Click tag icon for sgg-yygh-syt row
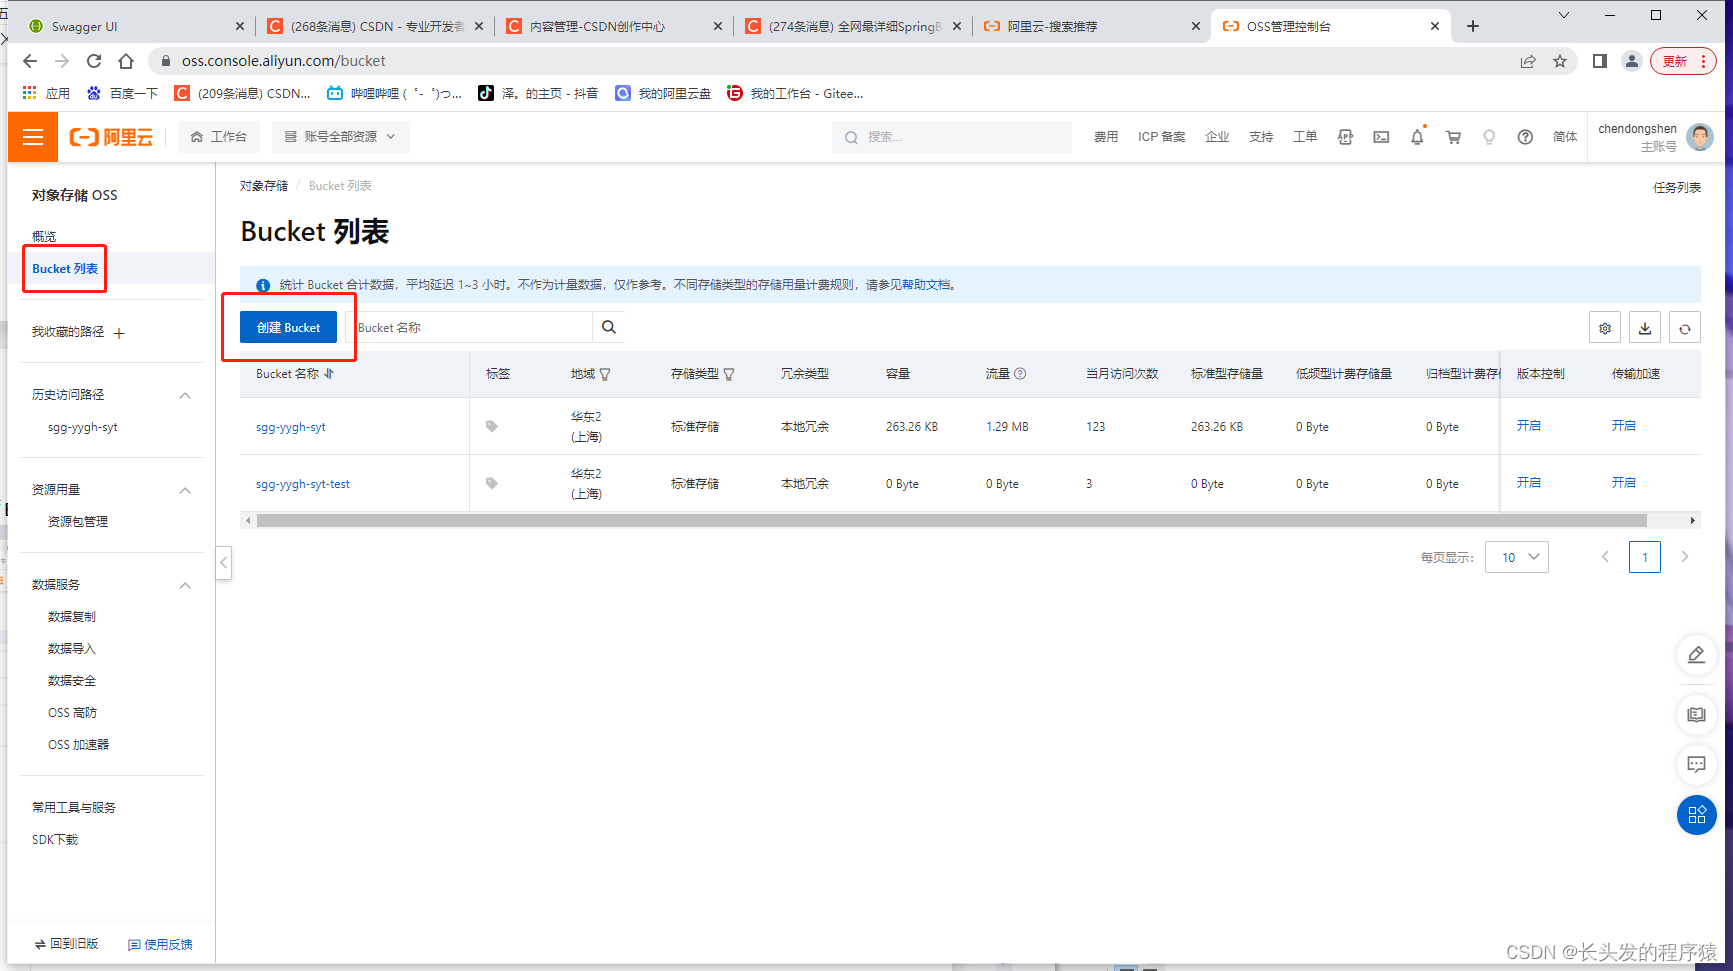 (x=492, y=426)
